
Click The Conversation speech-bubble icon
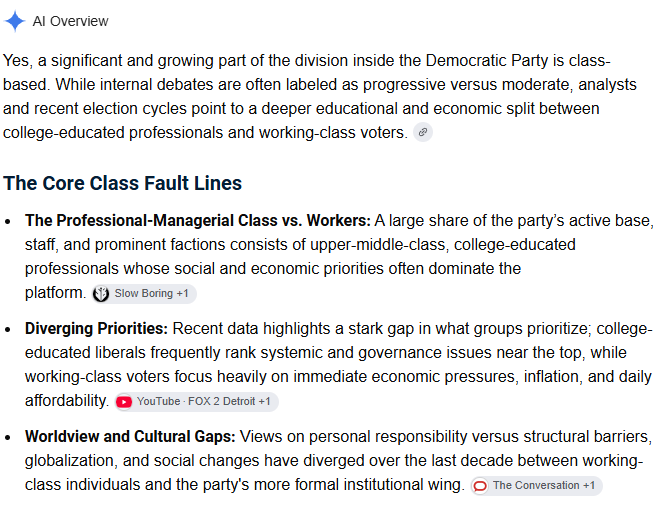tap(480, 486)
